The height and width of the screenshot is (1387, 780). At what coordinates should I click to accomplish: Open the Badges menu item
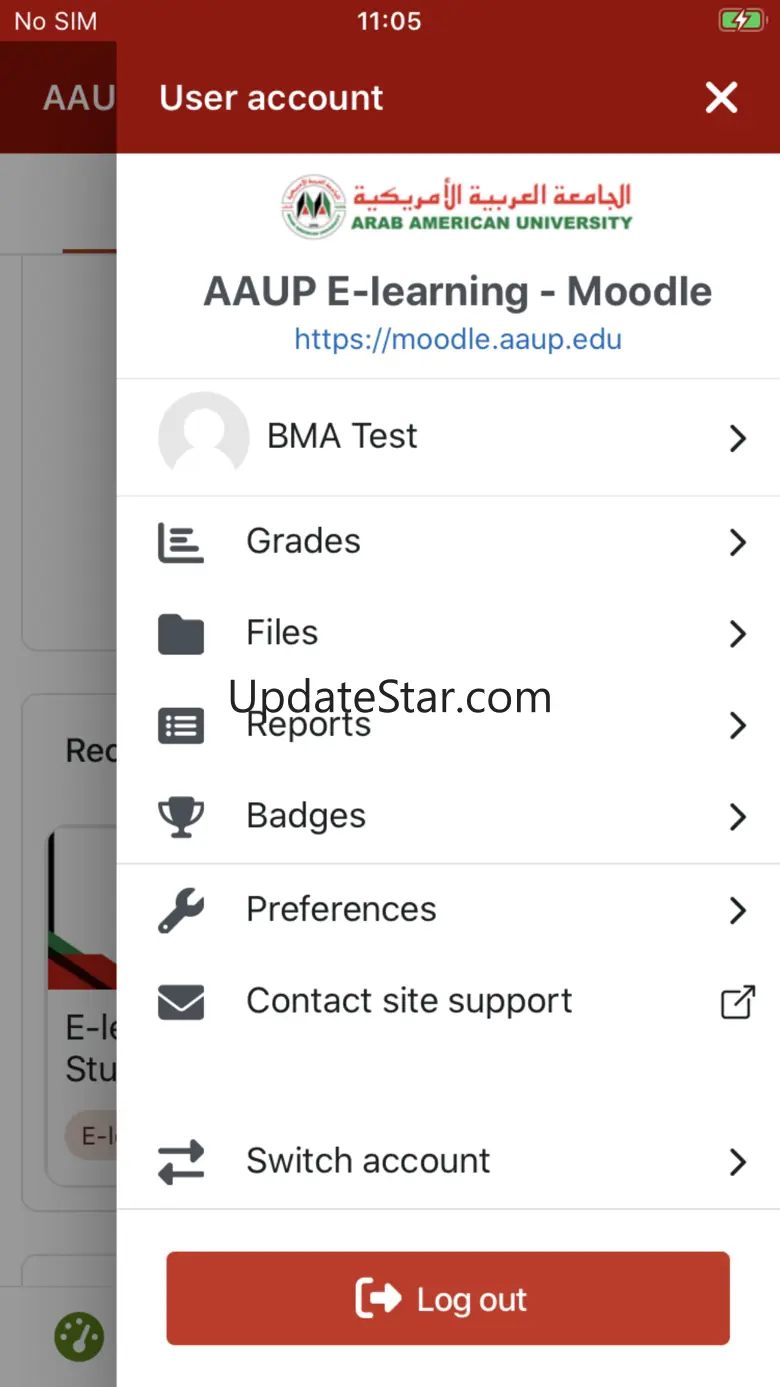pyautogui.click(x=306, y=817)
